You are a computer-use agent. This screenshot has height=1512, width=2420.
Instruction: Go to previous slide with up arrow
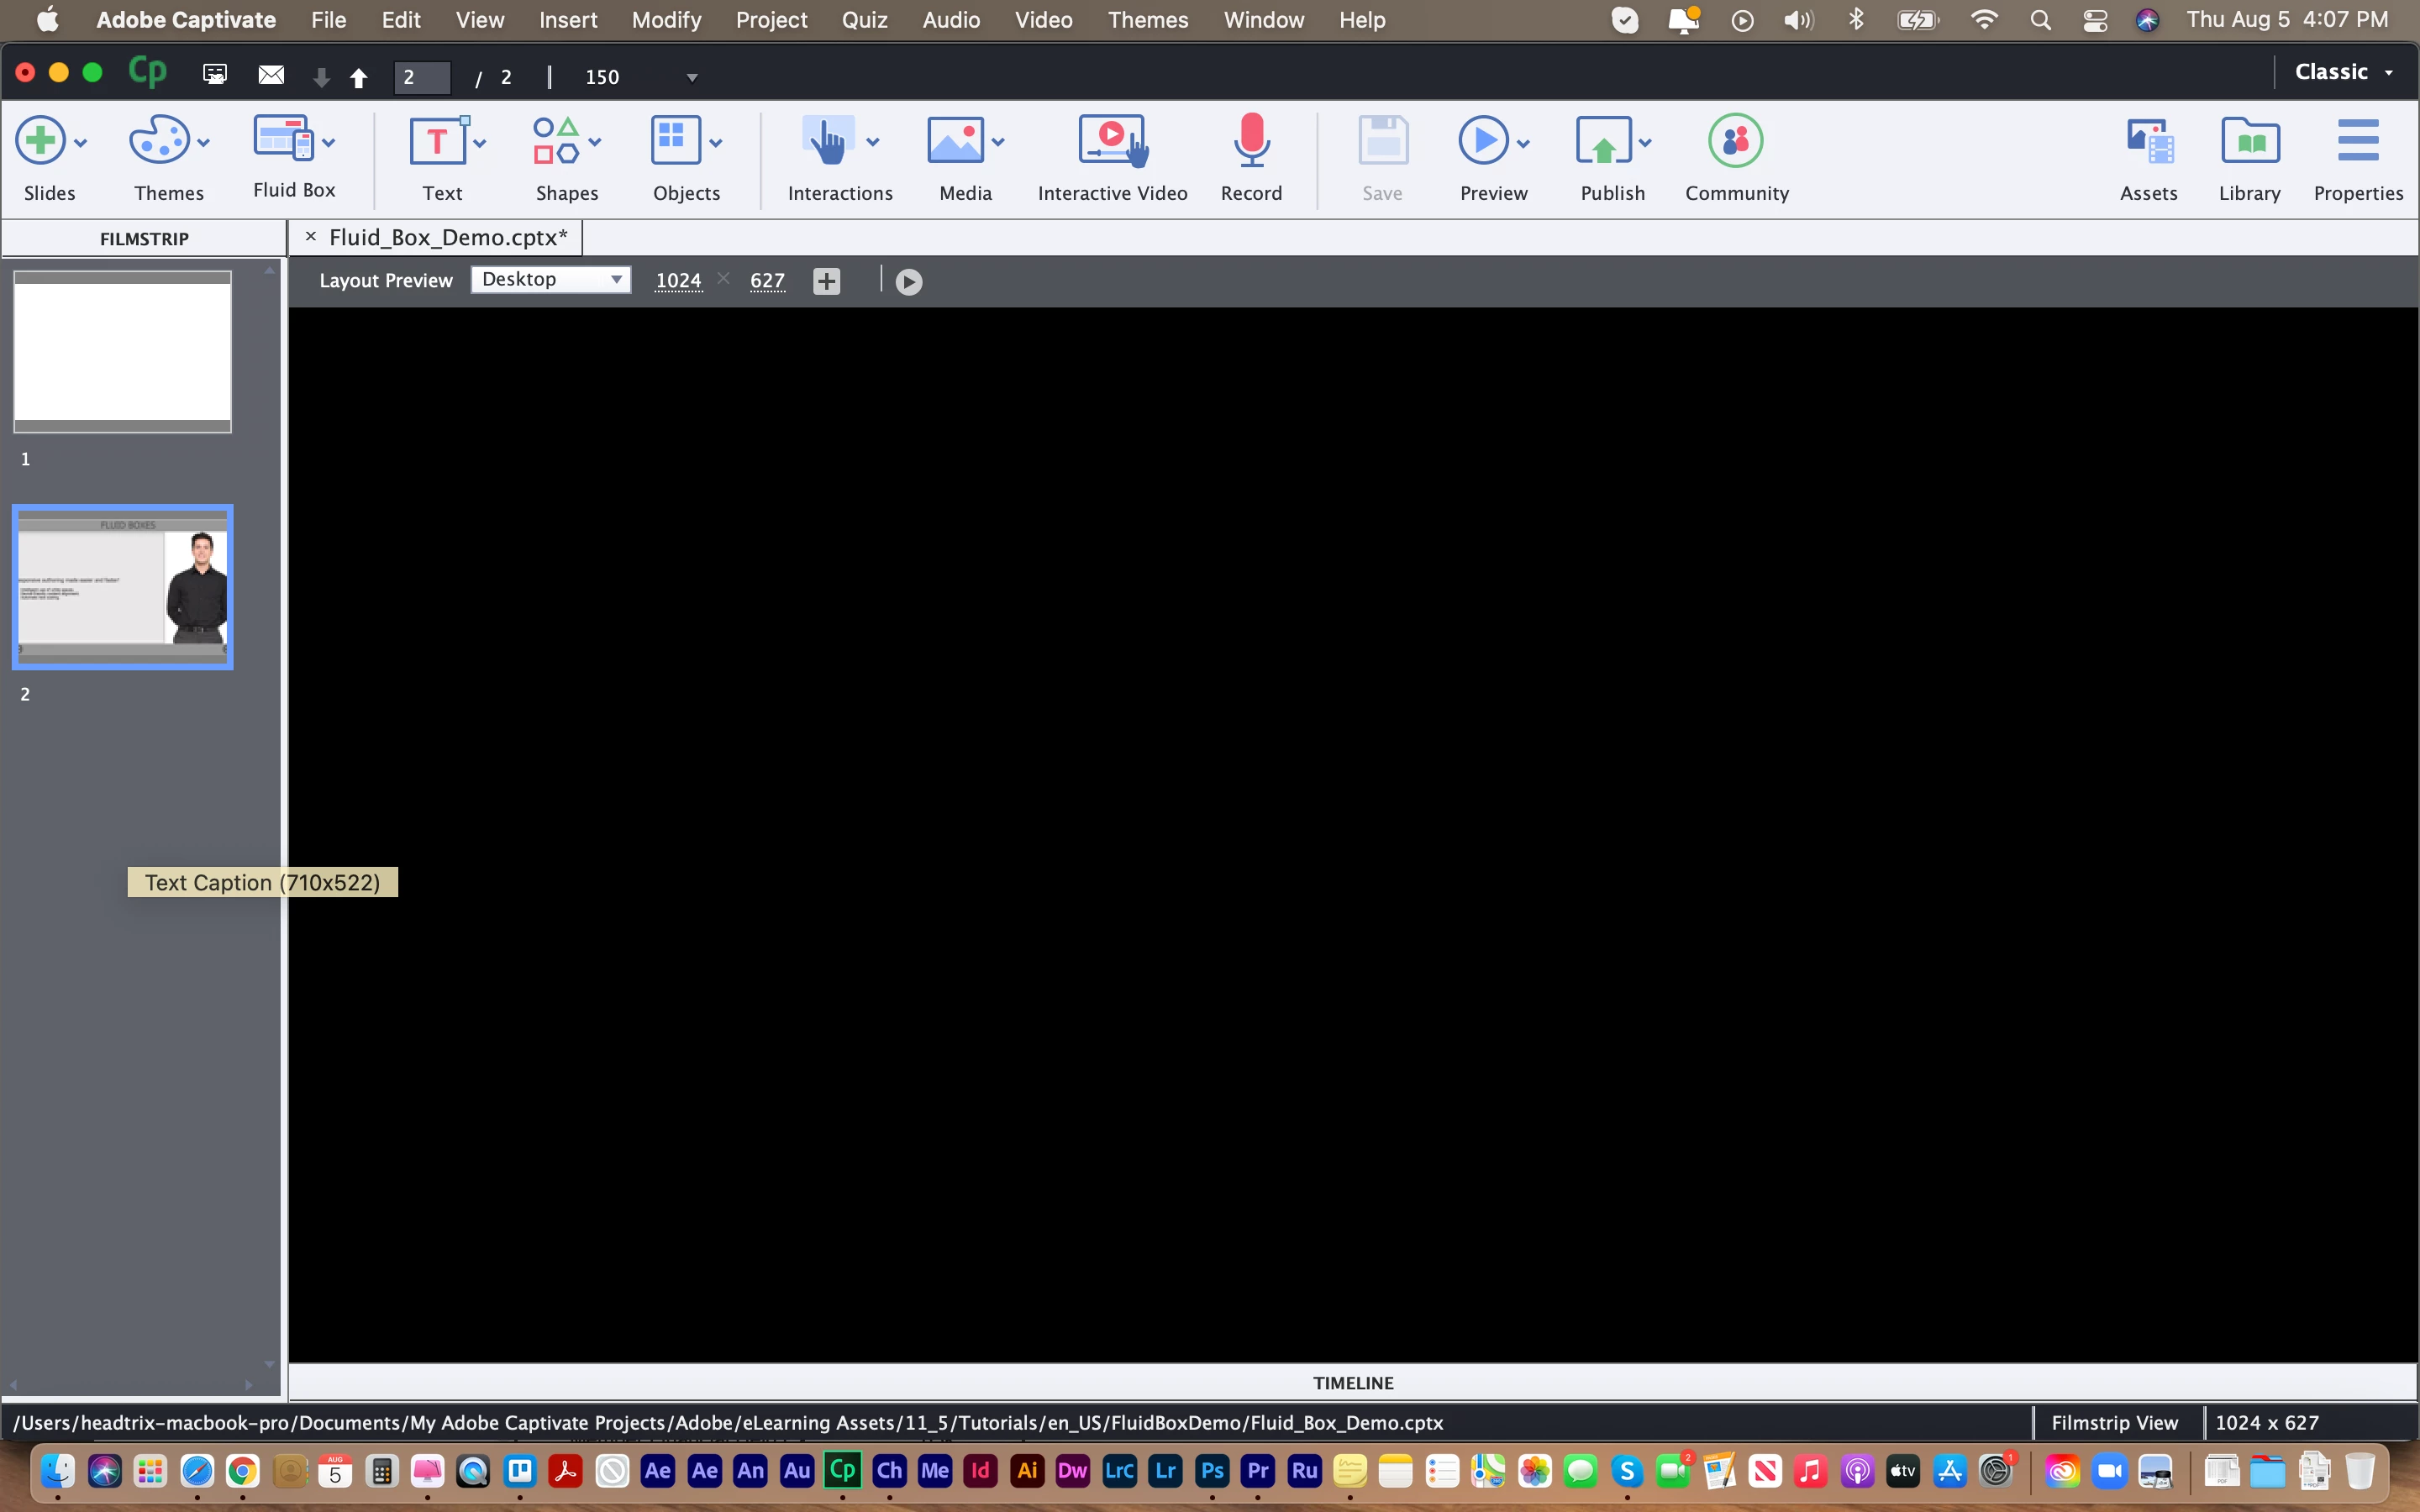coord(358,77)
